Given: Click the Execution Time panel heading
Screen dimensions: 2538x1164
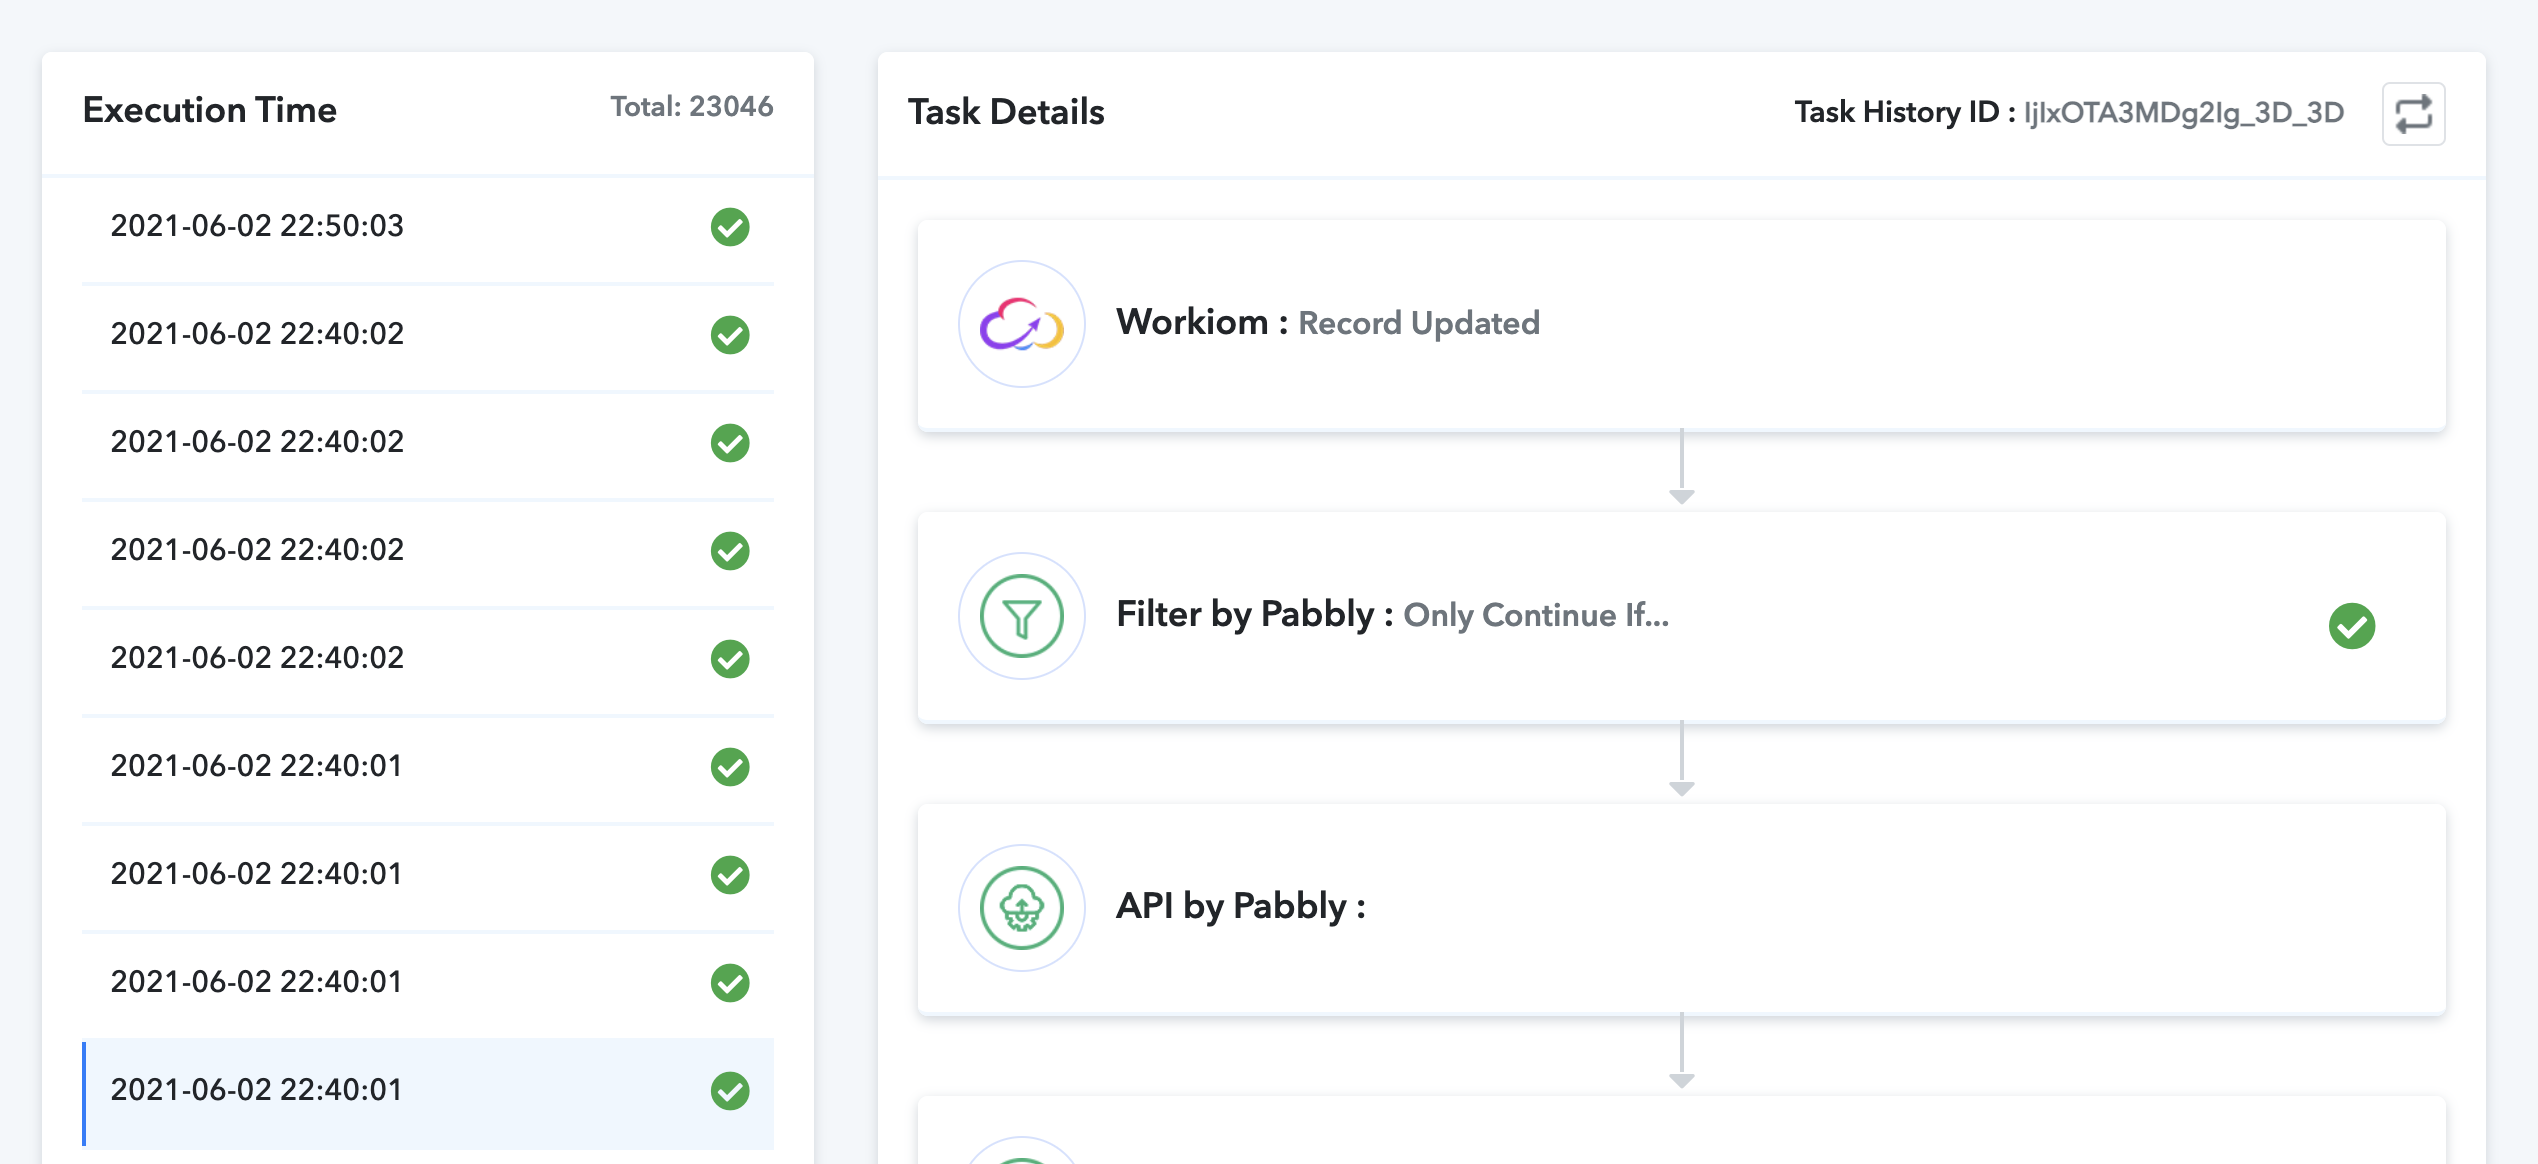Looking at the screenshot, I should click(210, 110).
